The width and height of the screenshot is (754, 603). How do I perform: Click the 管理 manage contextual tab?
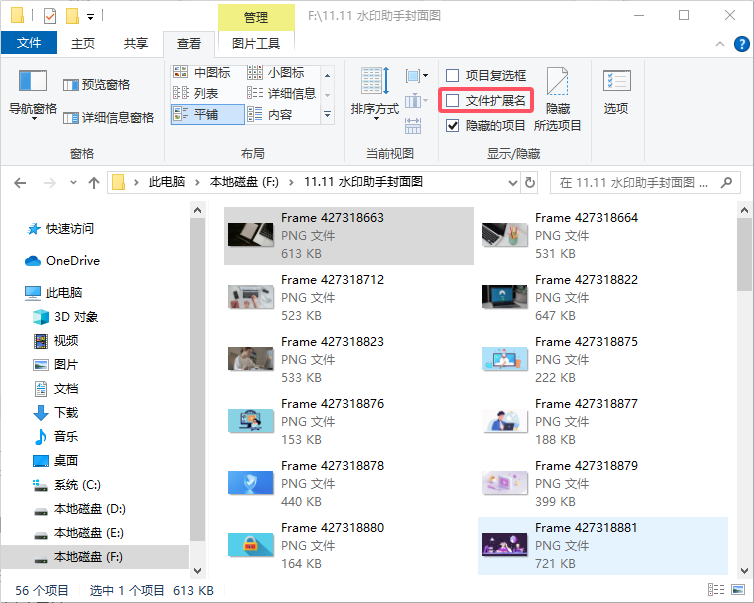(256, 17)
